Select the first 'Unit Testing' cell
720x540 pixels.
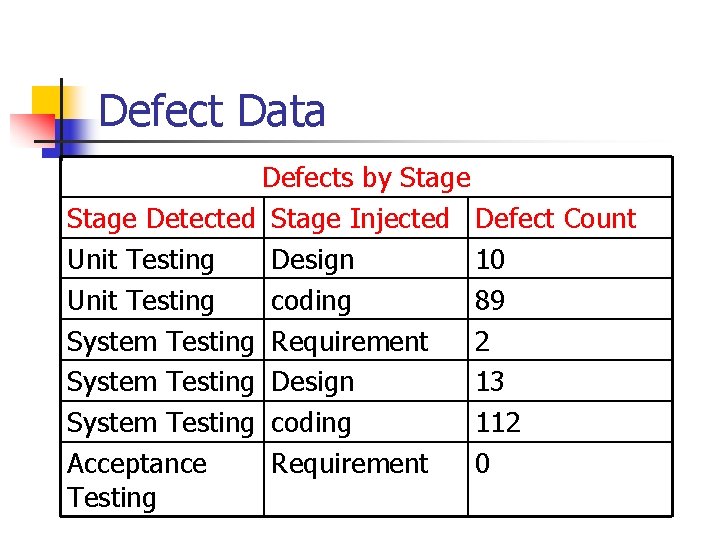(163, 259)
